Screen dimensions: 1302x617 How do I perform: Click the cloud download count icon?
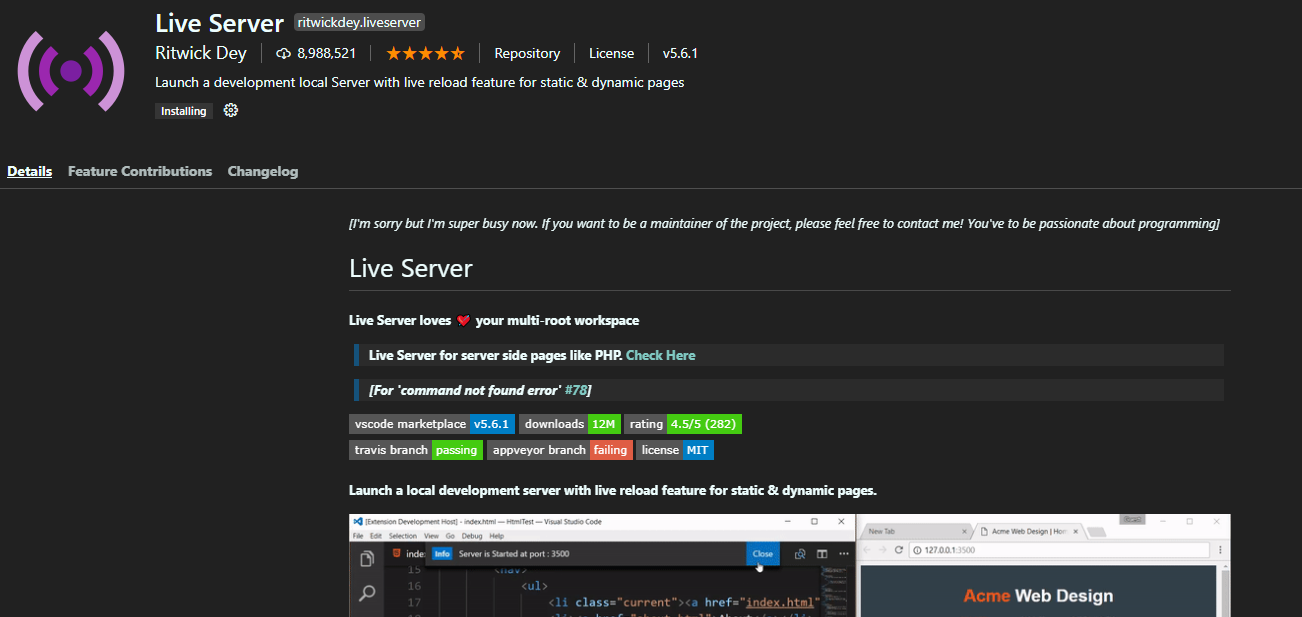tap(284, 53)
